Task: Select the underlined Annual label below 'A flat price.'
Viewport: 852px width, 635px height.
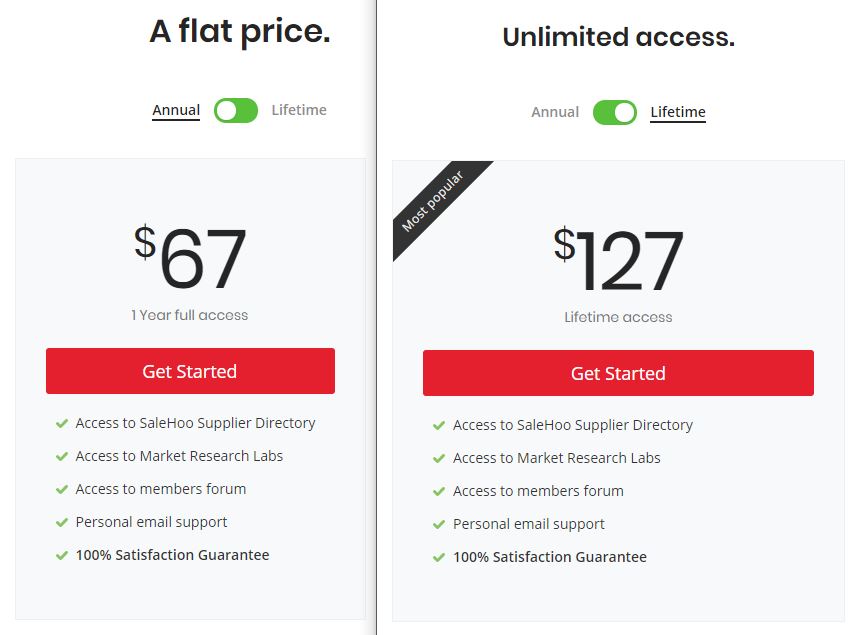Action: click(x=176, y=110)
